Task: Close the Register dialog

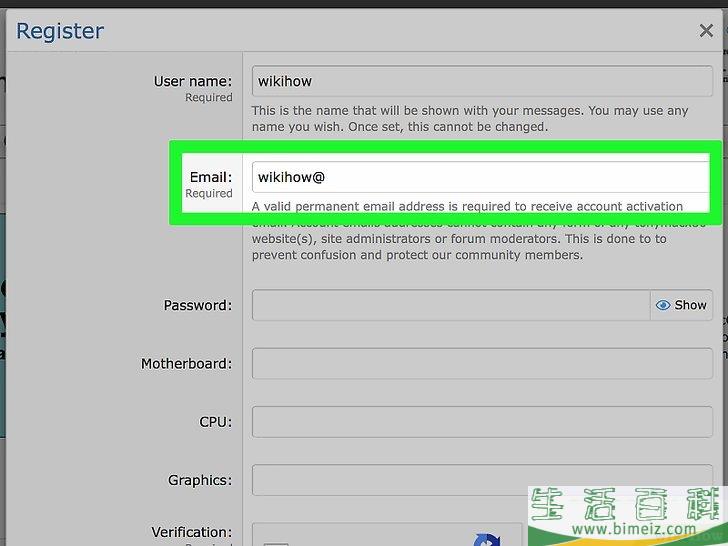Action: click(706, 31)
